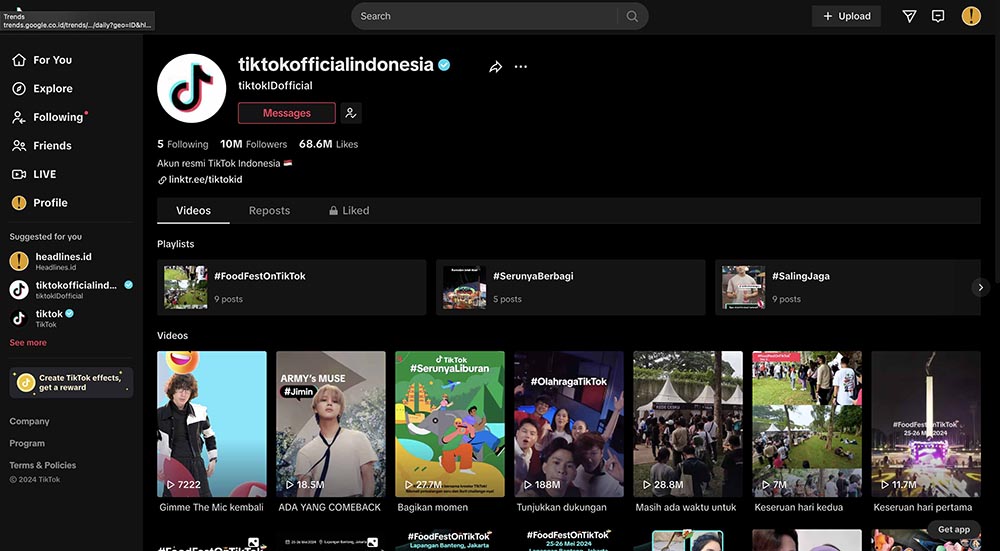Click the search magnifier icon
The width and height of the screenshot is (1000, 551).
point(632,17)
